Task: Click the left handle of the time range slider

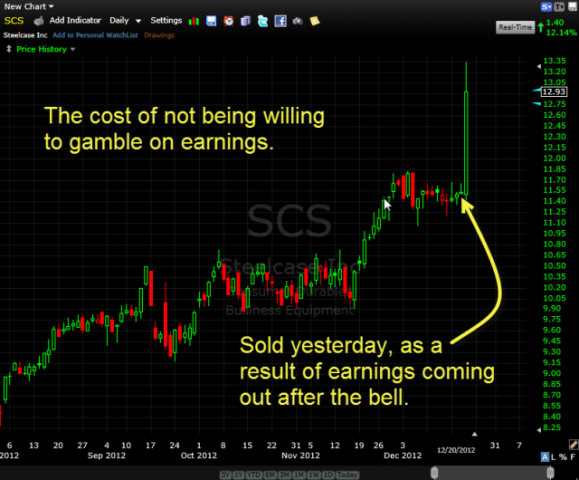Action: click(x=434, y=473)
